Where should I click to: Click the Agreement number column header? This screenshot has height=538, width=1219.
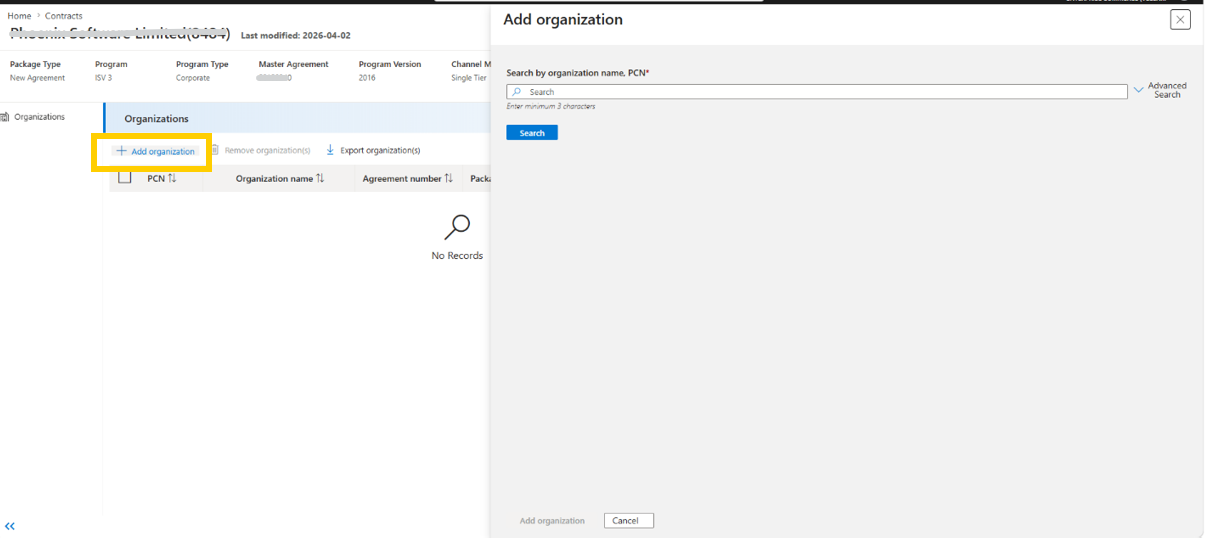tap(402, 179)
